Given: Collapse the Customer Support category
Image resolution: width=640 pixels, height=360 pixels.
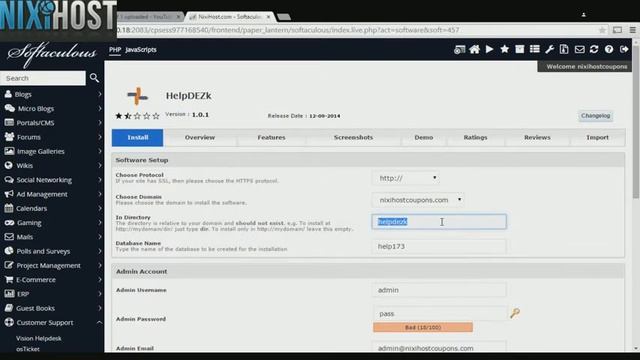Looking at the screenshot, I should (x=100, y=322).
